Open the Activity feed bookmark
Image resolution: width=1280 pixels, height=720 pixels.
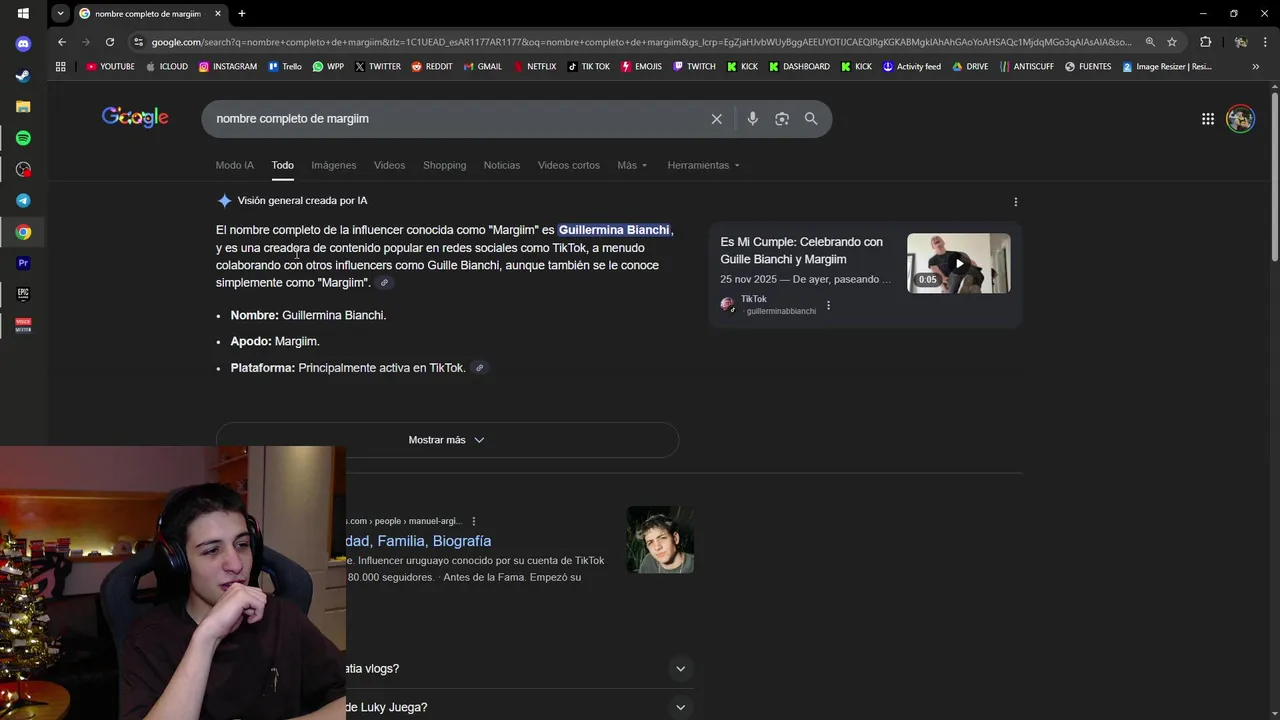pyautogui.click(x=912, y=67)
